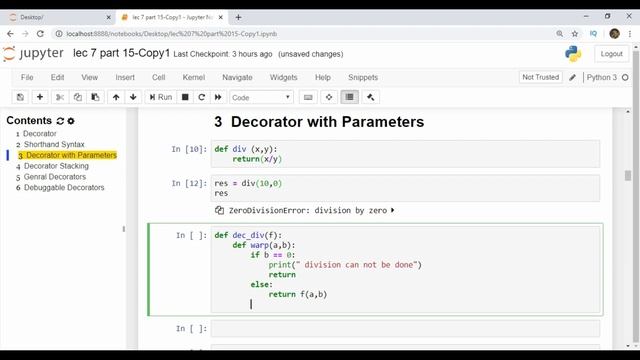This screenshot has width=640, height=360.
Task: Open the browser profile avatar
Action: click(x=614, y=34)
